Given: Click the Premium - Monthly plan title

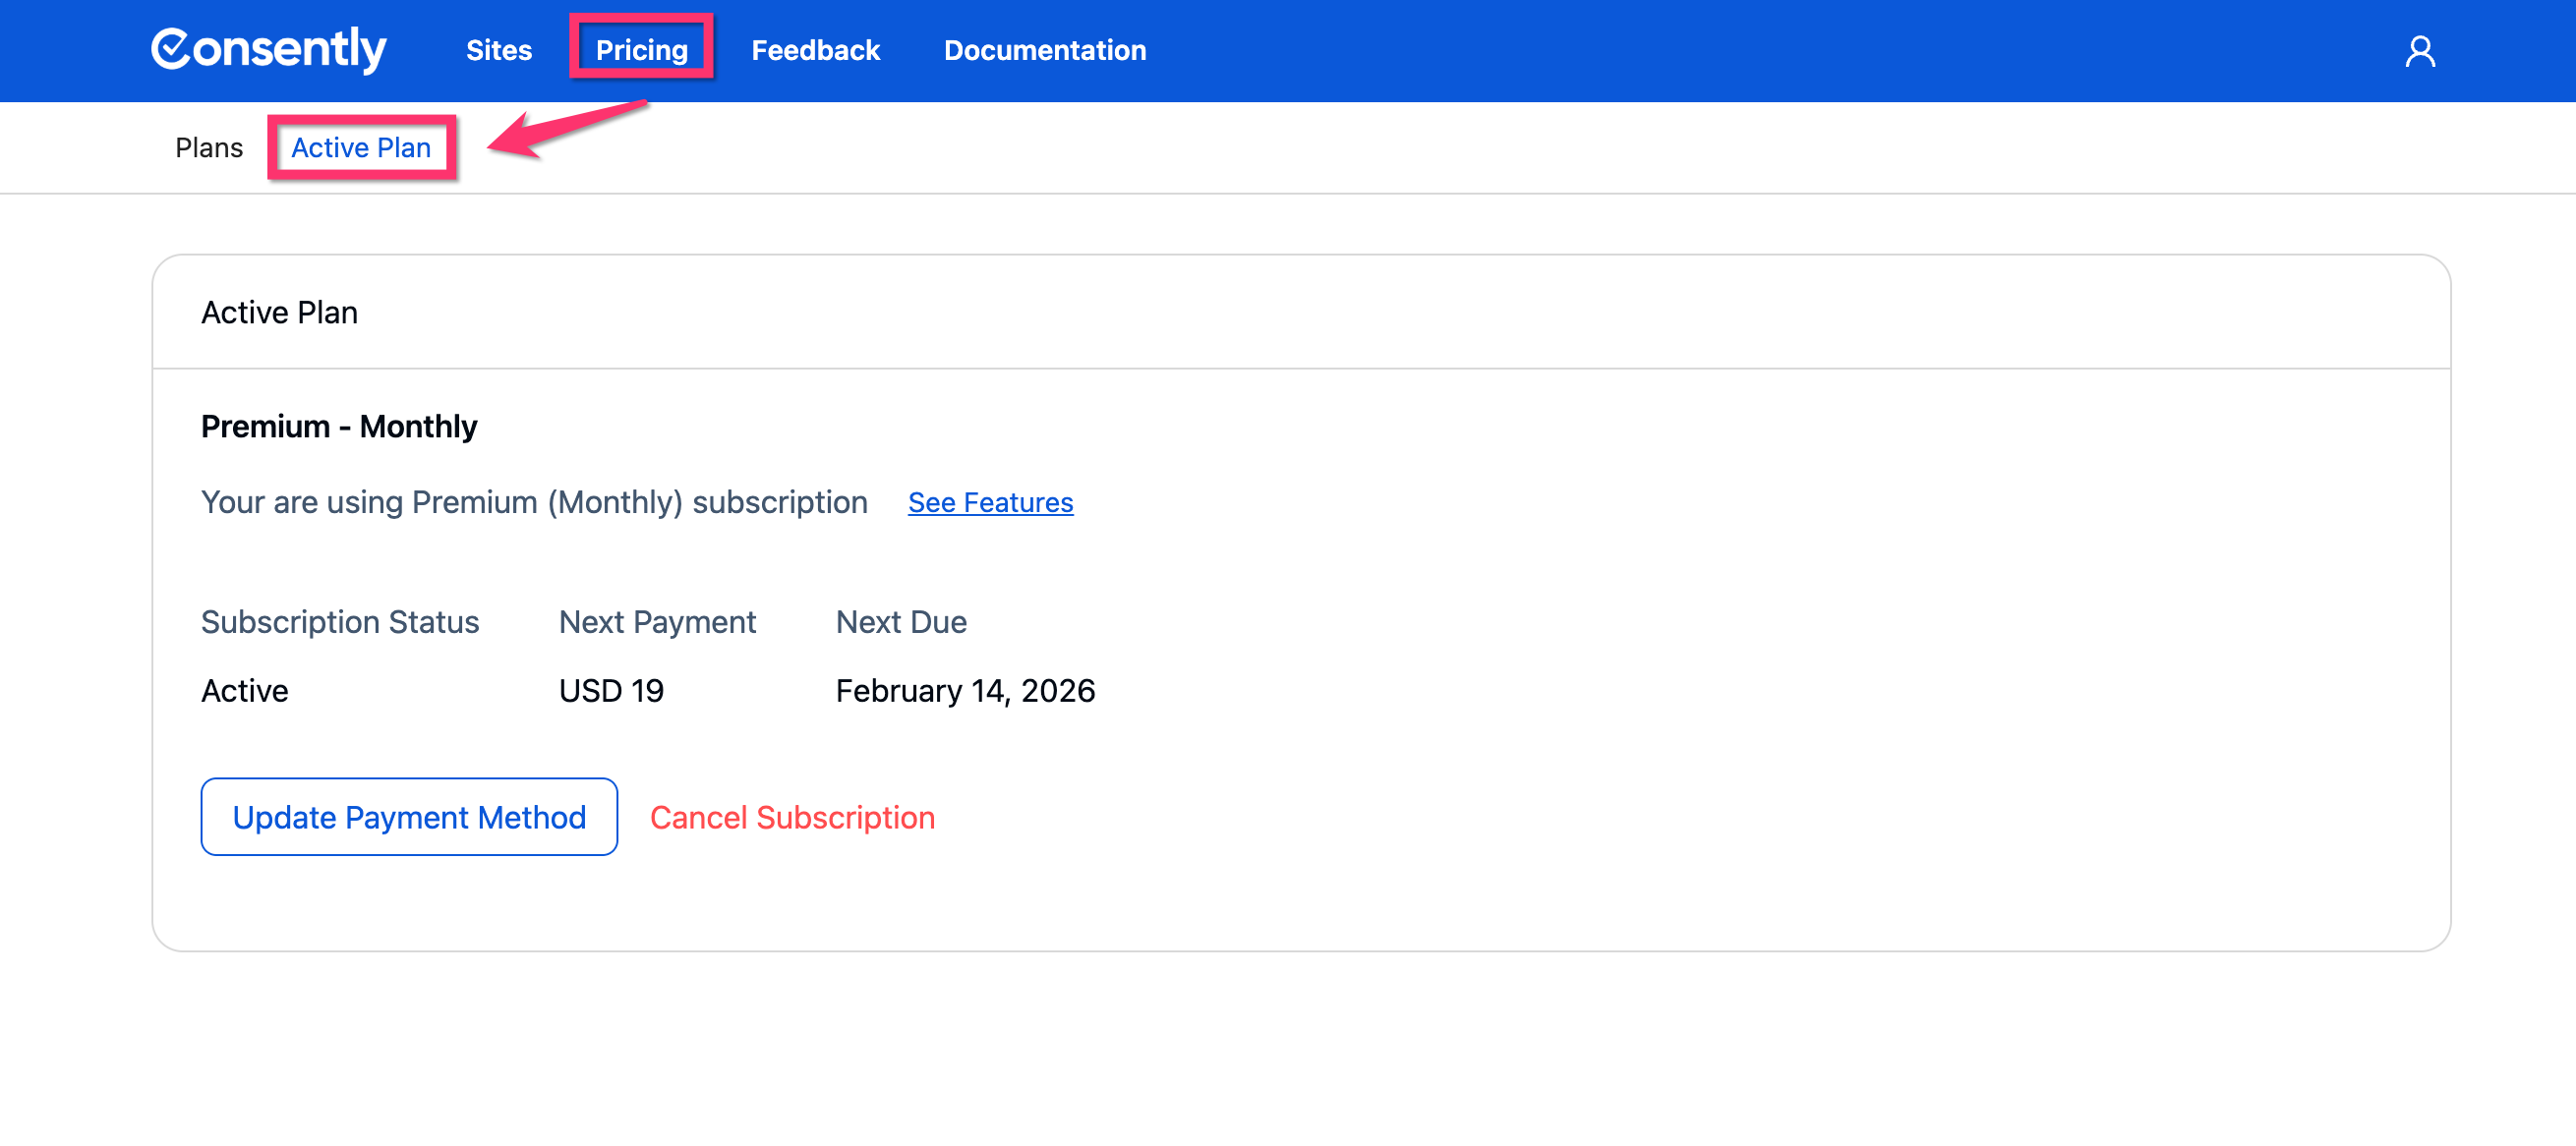Looking at the screenshot, I should pos(339,426).
